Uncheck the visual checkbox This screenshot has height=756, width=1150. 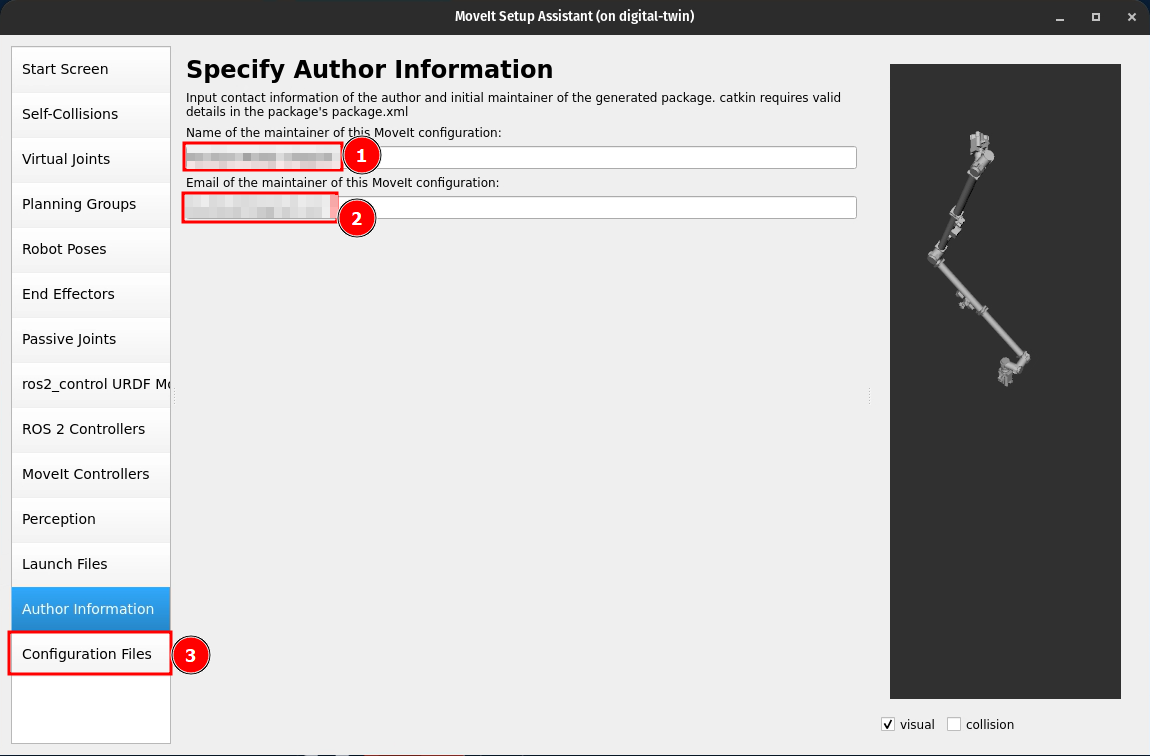[888, 725]
